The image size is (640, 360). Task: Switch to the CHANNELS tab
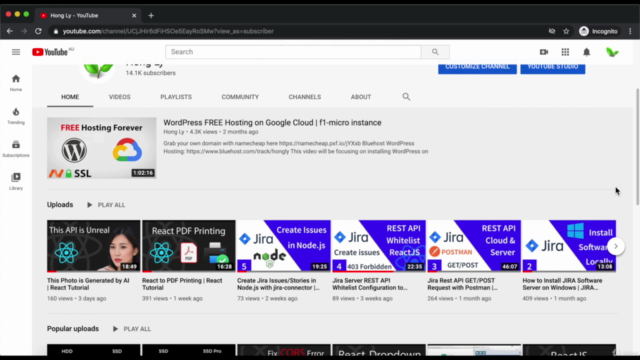pos(304,97)
